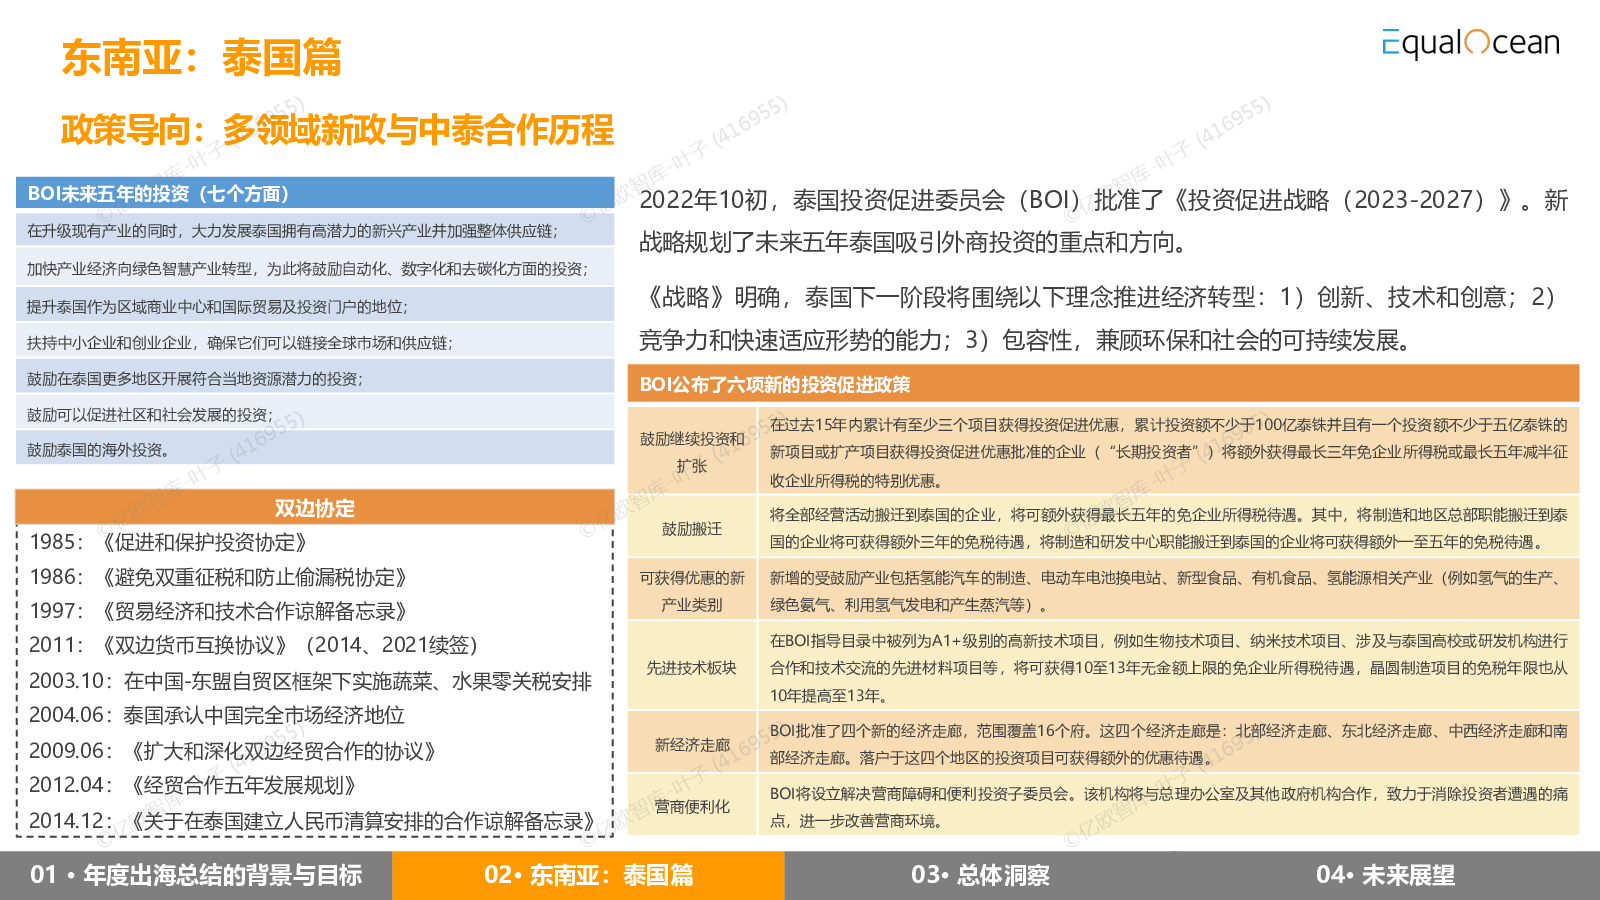Click the BOI公布了六项新的投资促进政策 header
This screenshot has width=1600, height=900.
1103,384
